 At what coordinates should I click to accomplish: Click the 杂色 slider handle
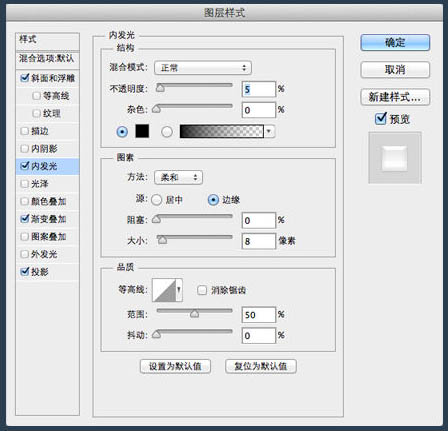(x=156, y=109)
